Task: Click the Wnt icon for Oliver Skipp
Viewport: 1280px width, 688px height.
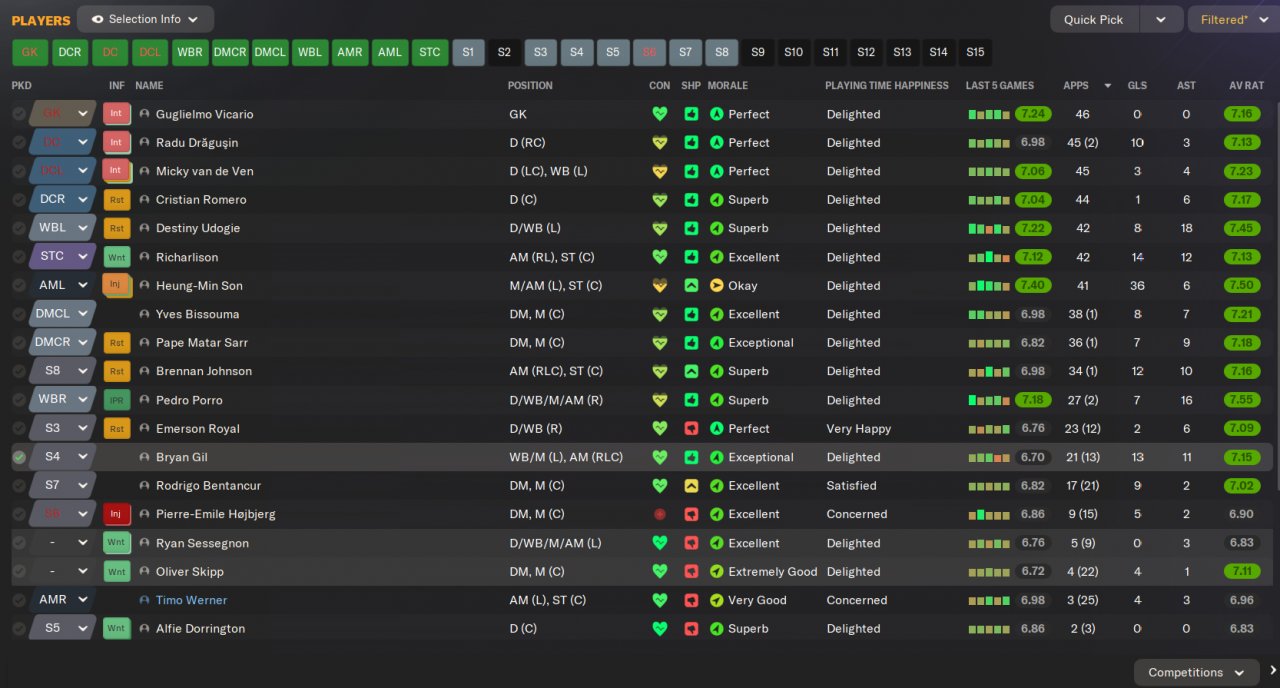Action: (116, 572)
